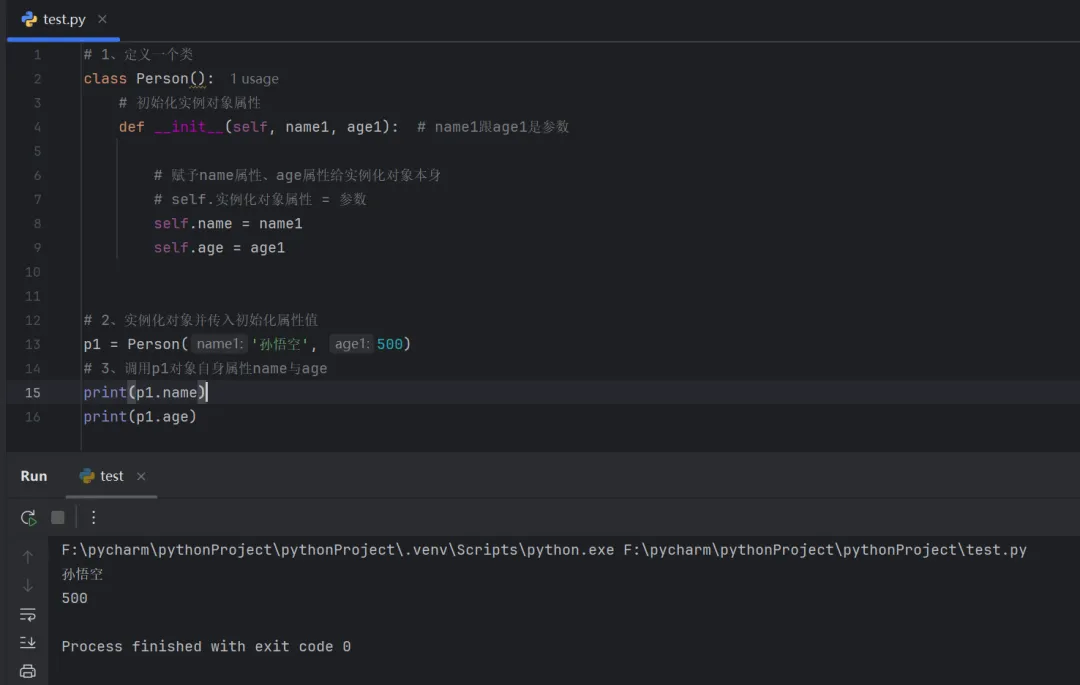Screen dimensions: 1080x685
Task: Click line number 15 in the gutter
Action: pos(33,393)
